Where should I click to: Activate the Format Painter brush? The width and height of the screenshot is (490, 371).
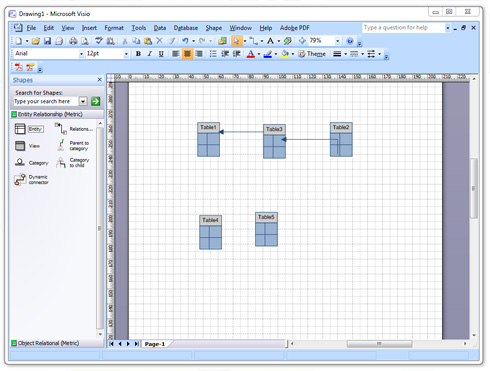tap(171, 41)
